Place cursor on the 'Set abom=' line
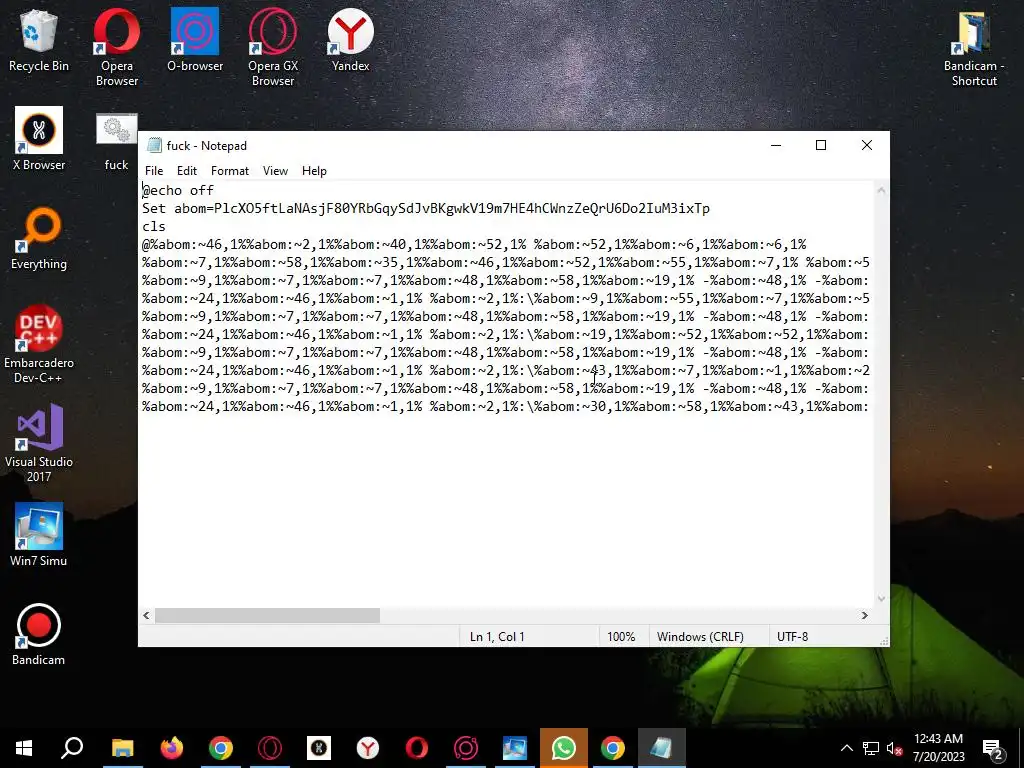 click(x=426, y=208)
